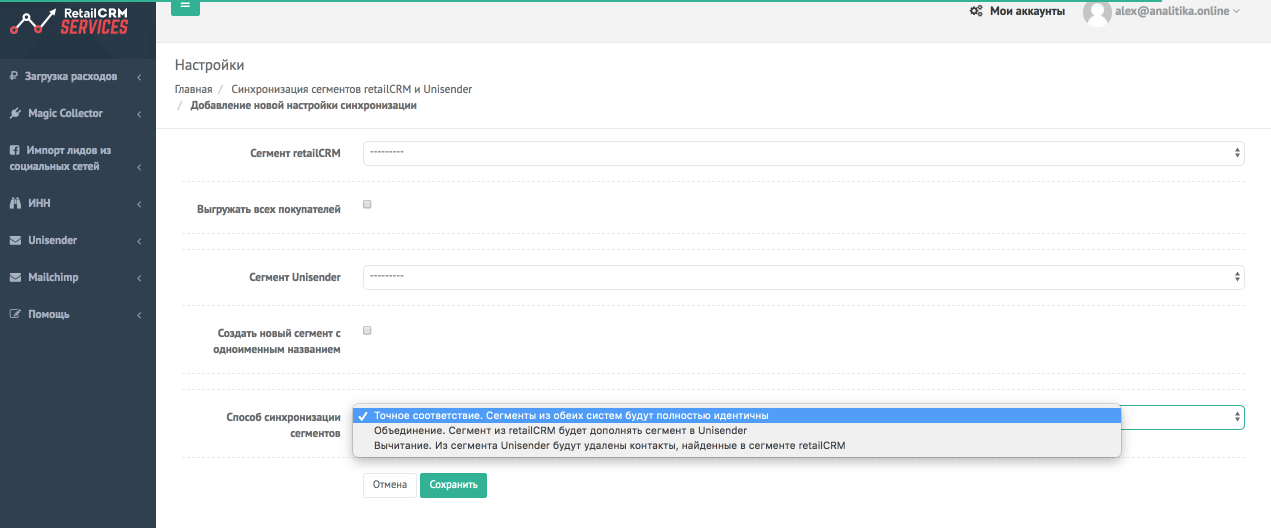Go to Главная breadcrumb link
The width and height of the screenshot is (1271, 528).
(194, 89)
